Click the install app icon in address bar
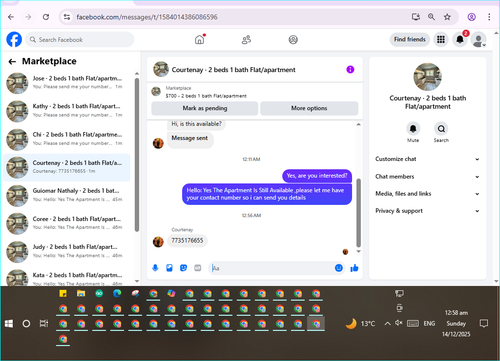The width and height of the screenshot is (500, 361). pyautogui.click(x=416, y=17)
